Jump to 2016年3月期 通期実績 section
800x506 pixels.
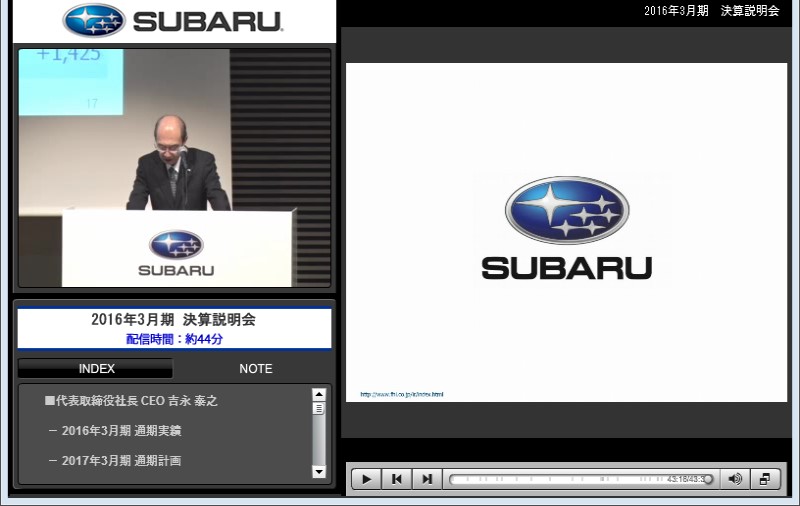click(115, 431)
